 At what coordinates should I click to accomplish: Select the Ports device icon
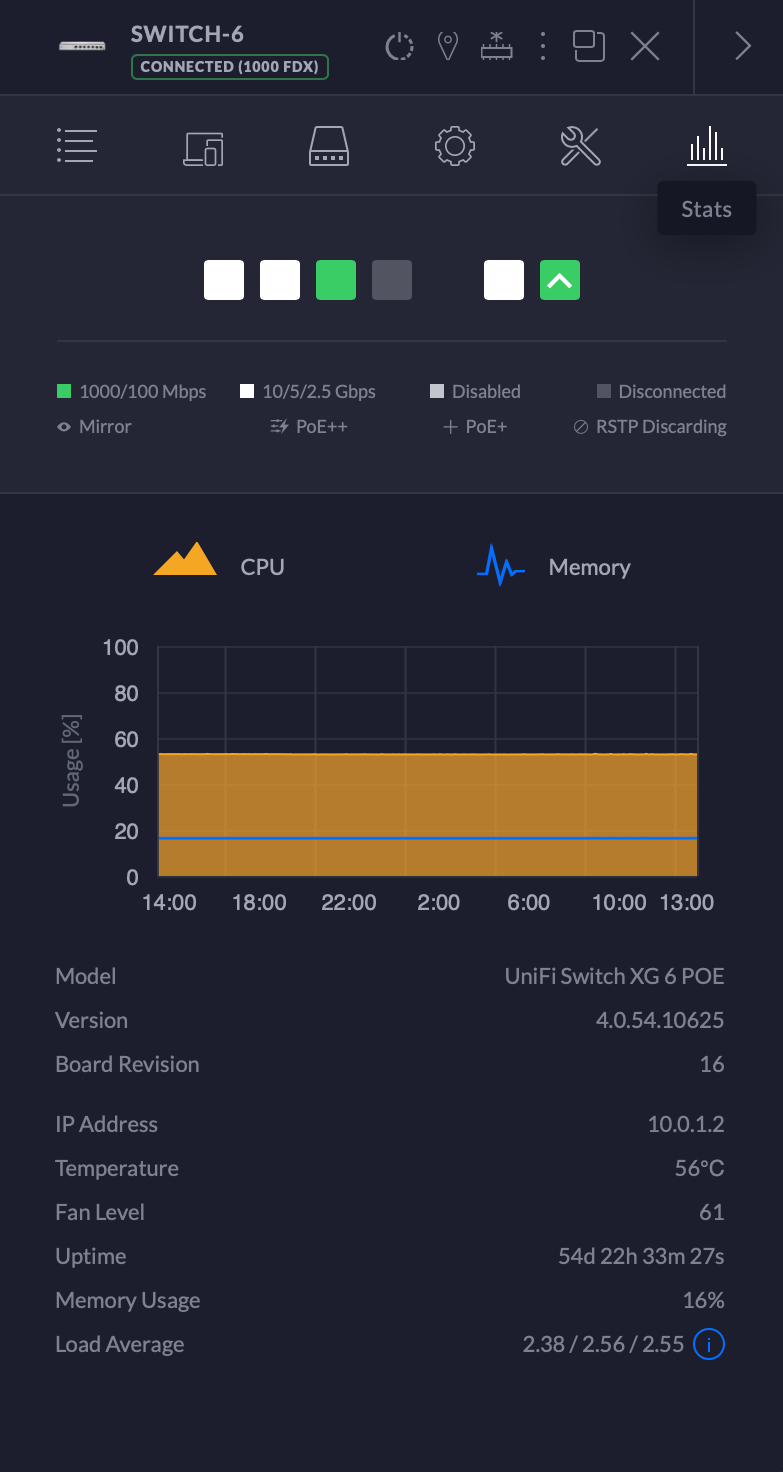point(328,145)
